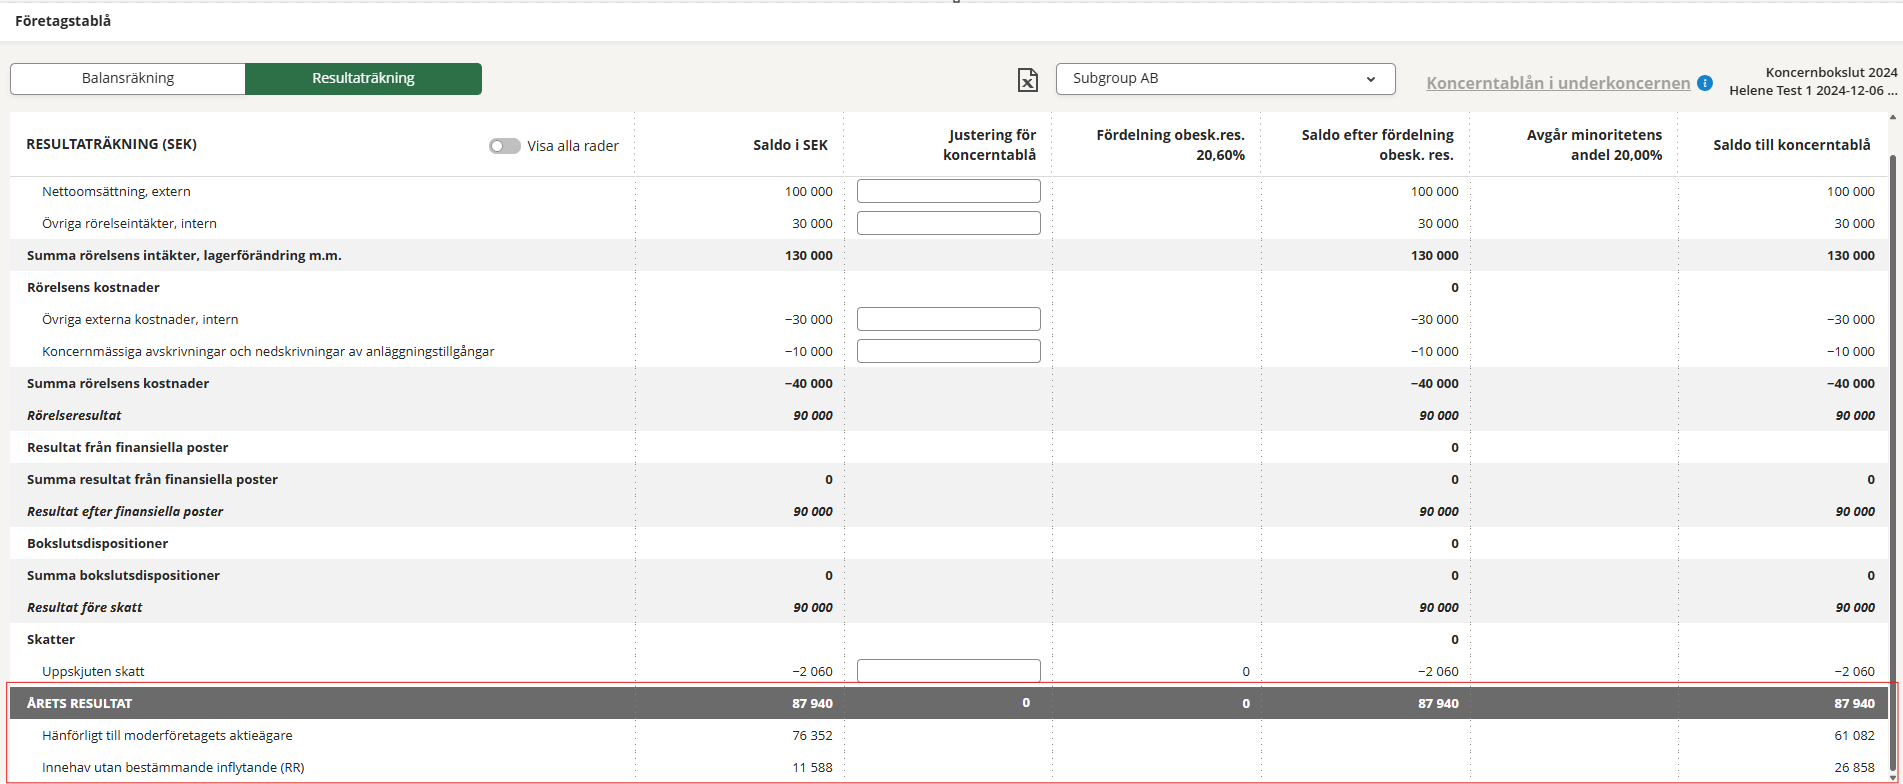Click the Innehav utan bestämmande inflytande (RR) row
This screenshot has width=1903, height=784.
click(x=173, y=767)
